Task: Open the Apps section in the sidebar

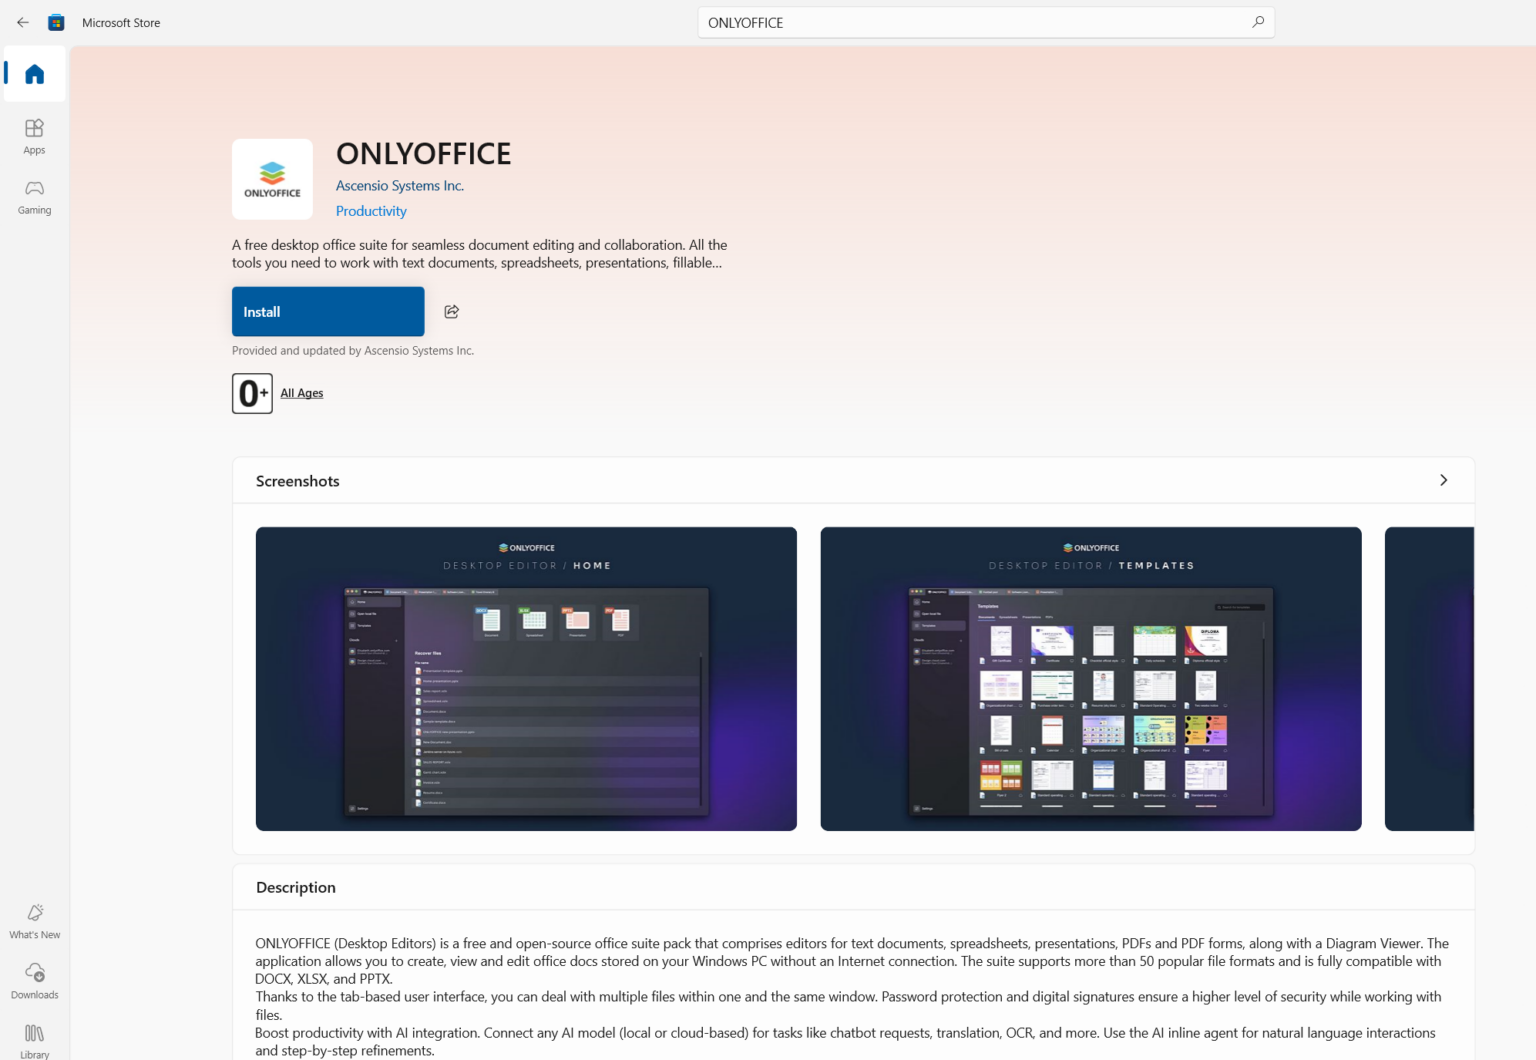Action: click(x=34, y=136)
